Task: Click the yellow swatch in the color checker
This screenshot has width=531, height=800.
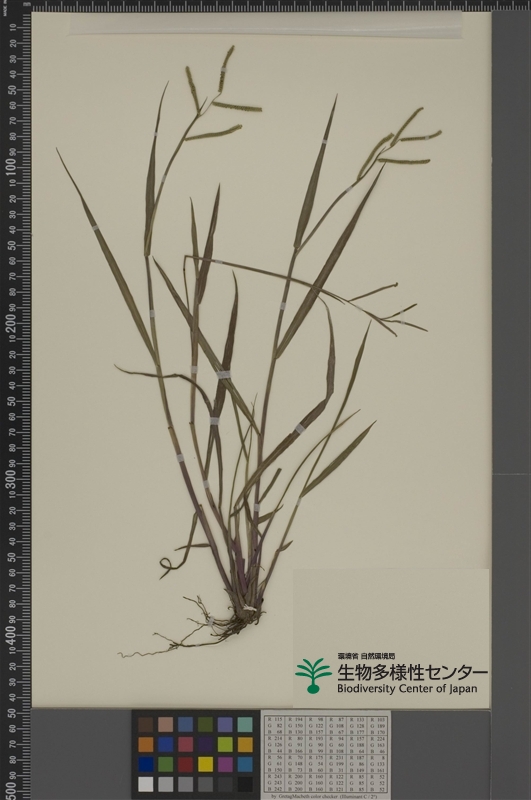Action: 205,764
